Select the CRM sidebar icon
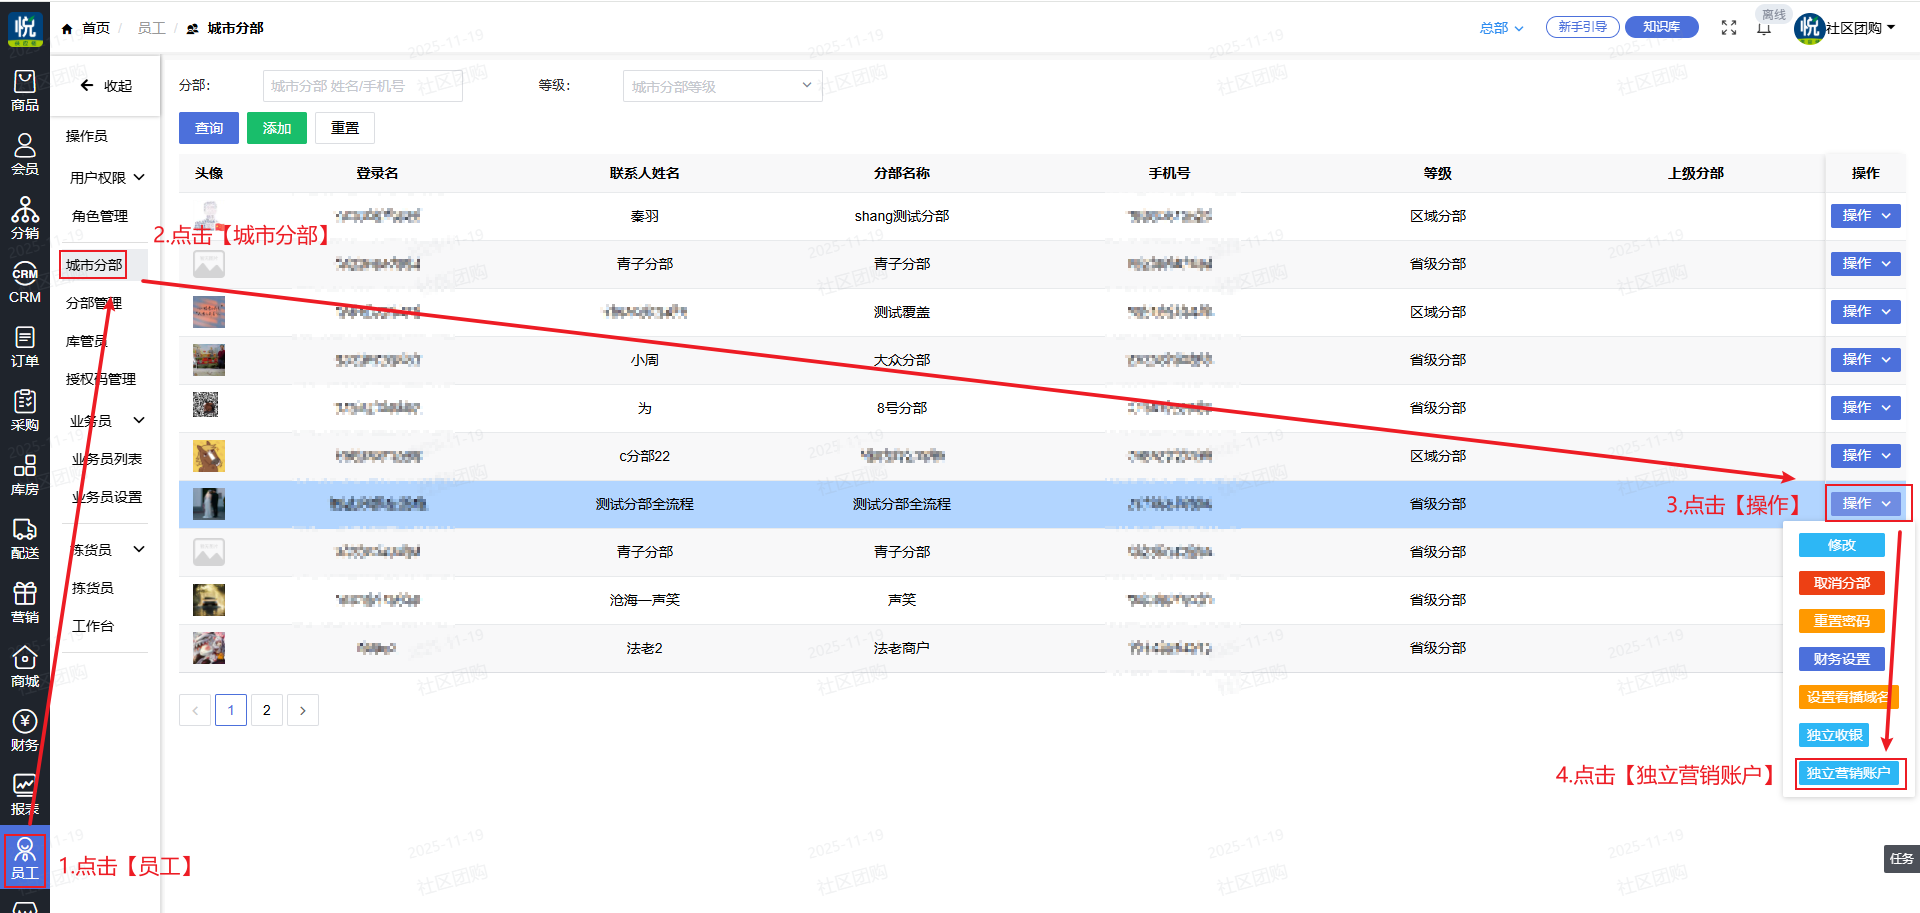Viewport: 1920px width, 913px height. click(x=24, y=282)
